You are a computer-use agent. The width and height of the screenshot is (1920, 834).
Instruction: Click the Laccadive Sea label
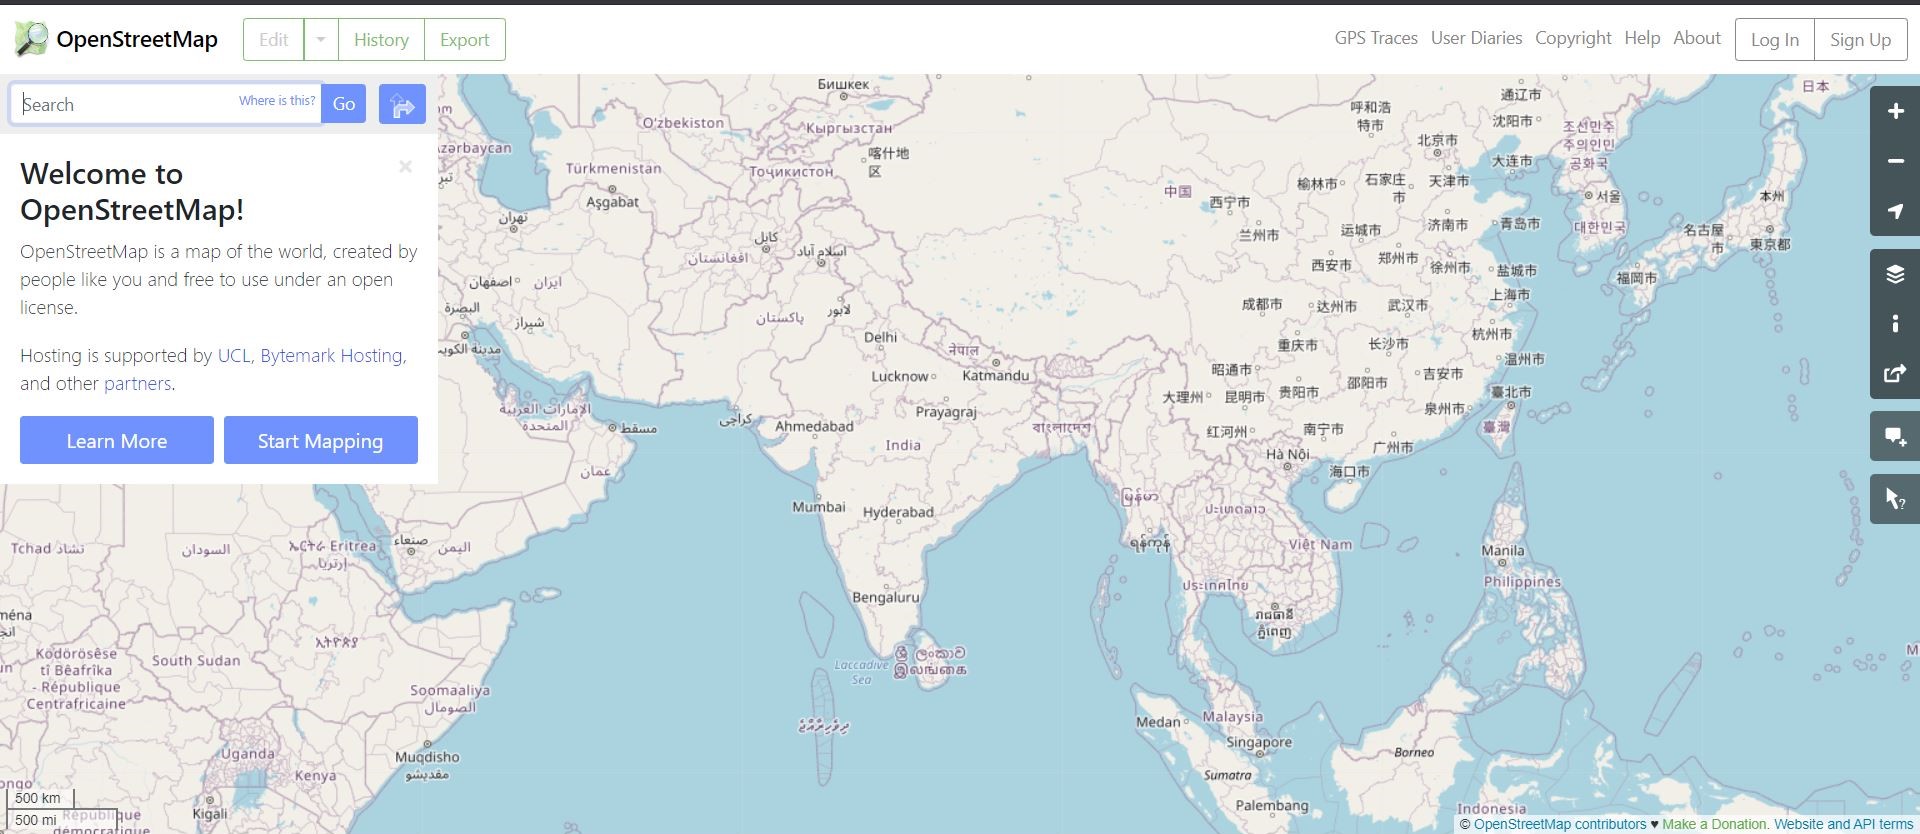point(861,672)
